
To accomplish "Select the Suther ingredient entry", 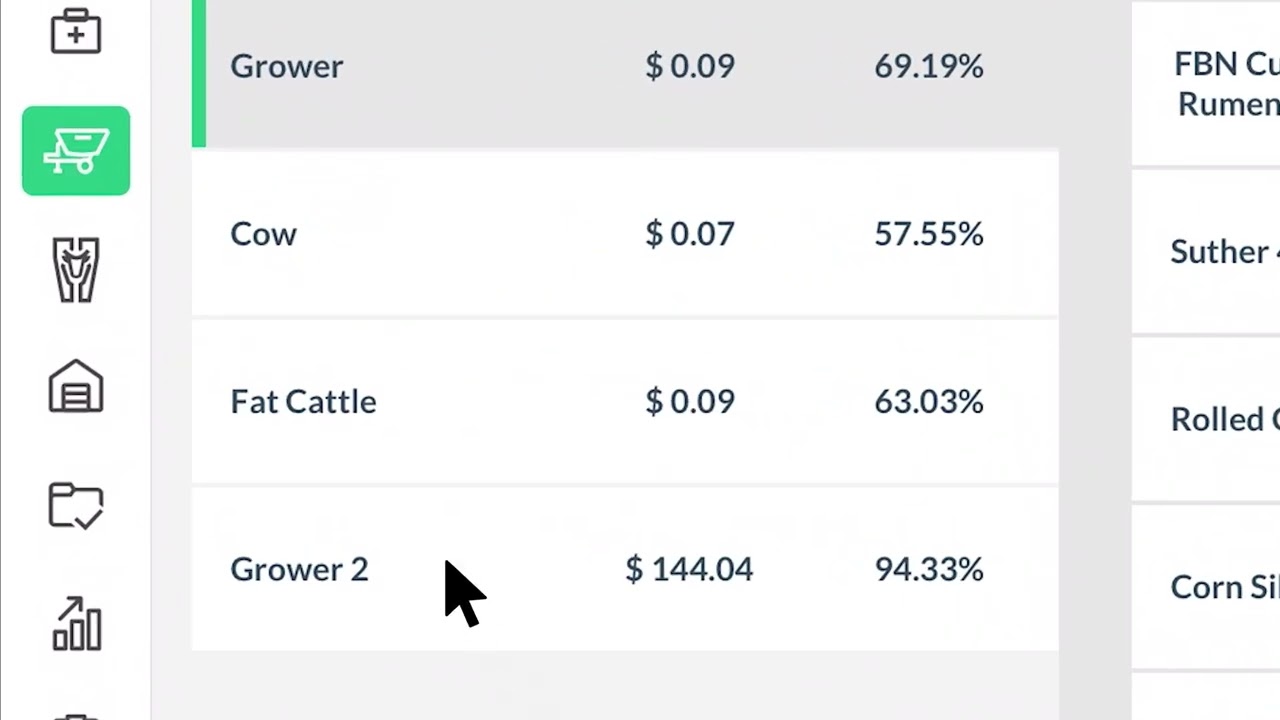I will coord(1224,252).
